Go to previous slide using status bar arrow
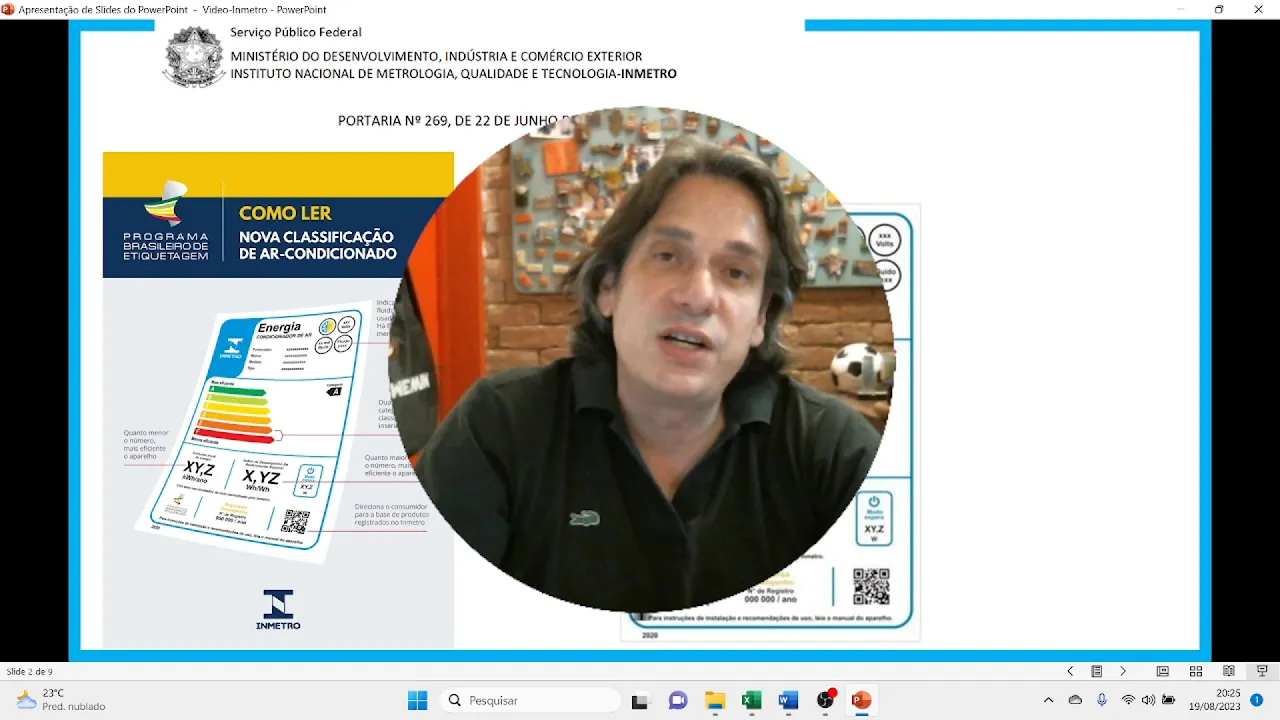The width and height of the screenshot is (1280, 720). (x=1070, y=671)
